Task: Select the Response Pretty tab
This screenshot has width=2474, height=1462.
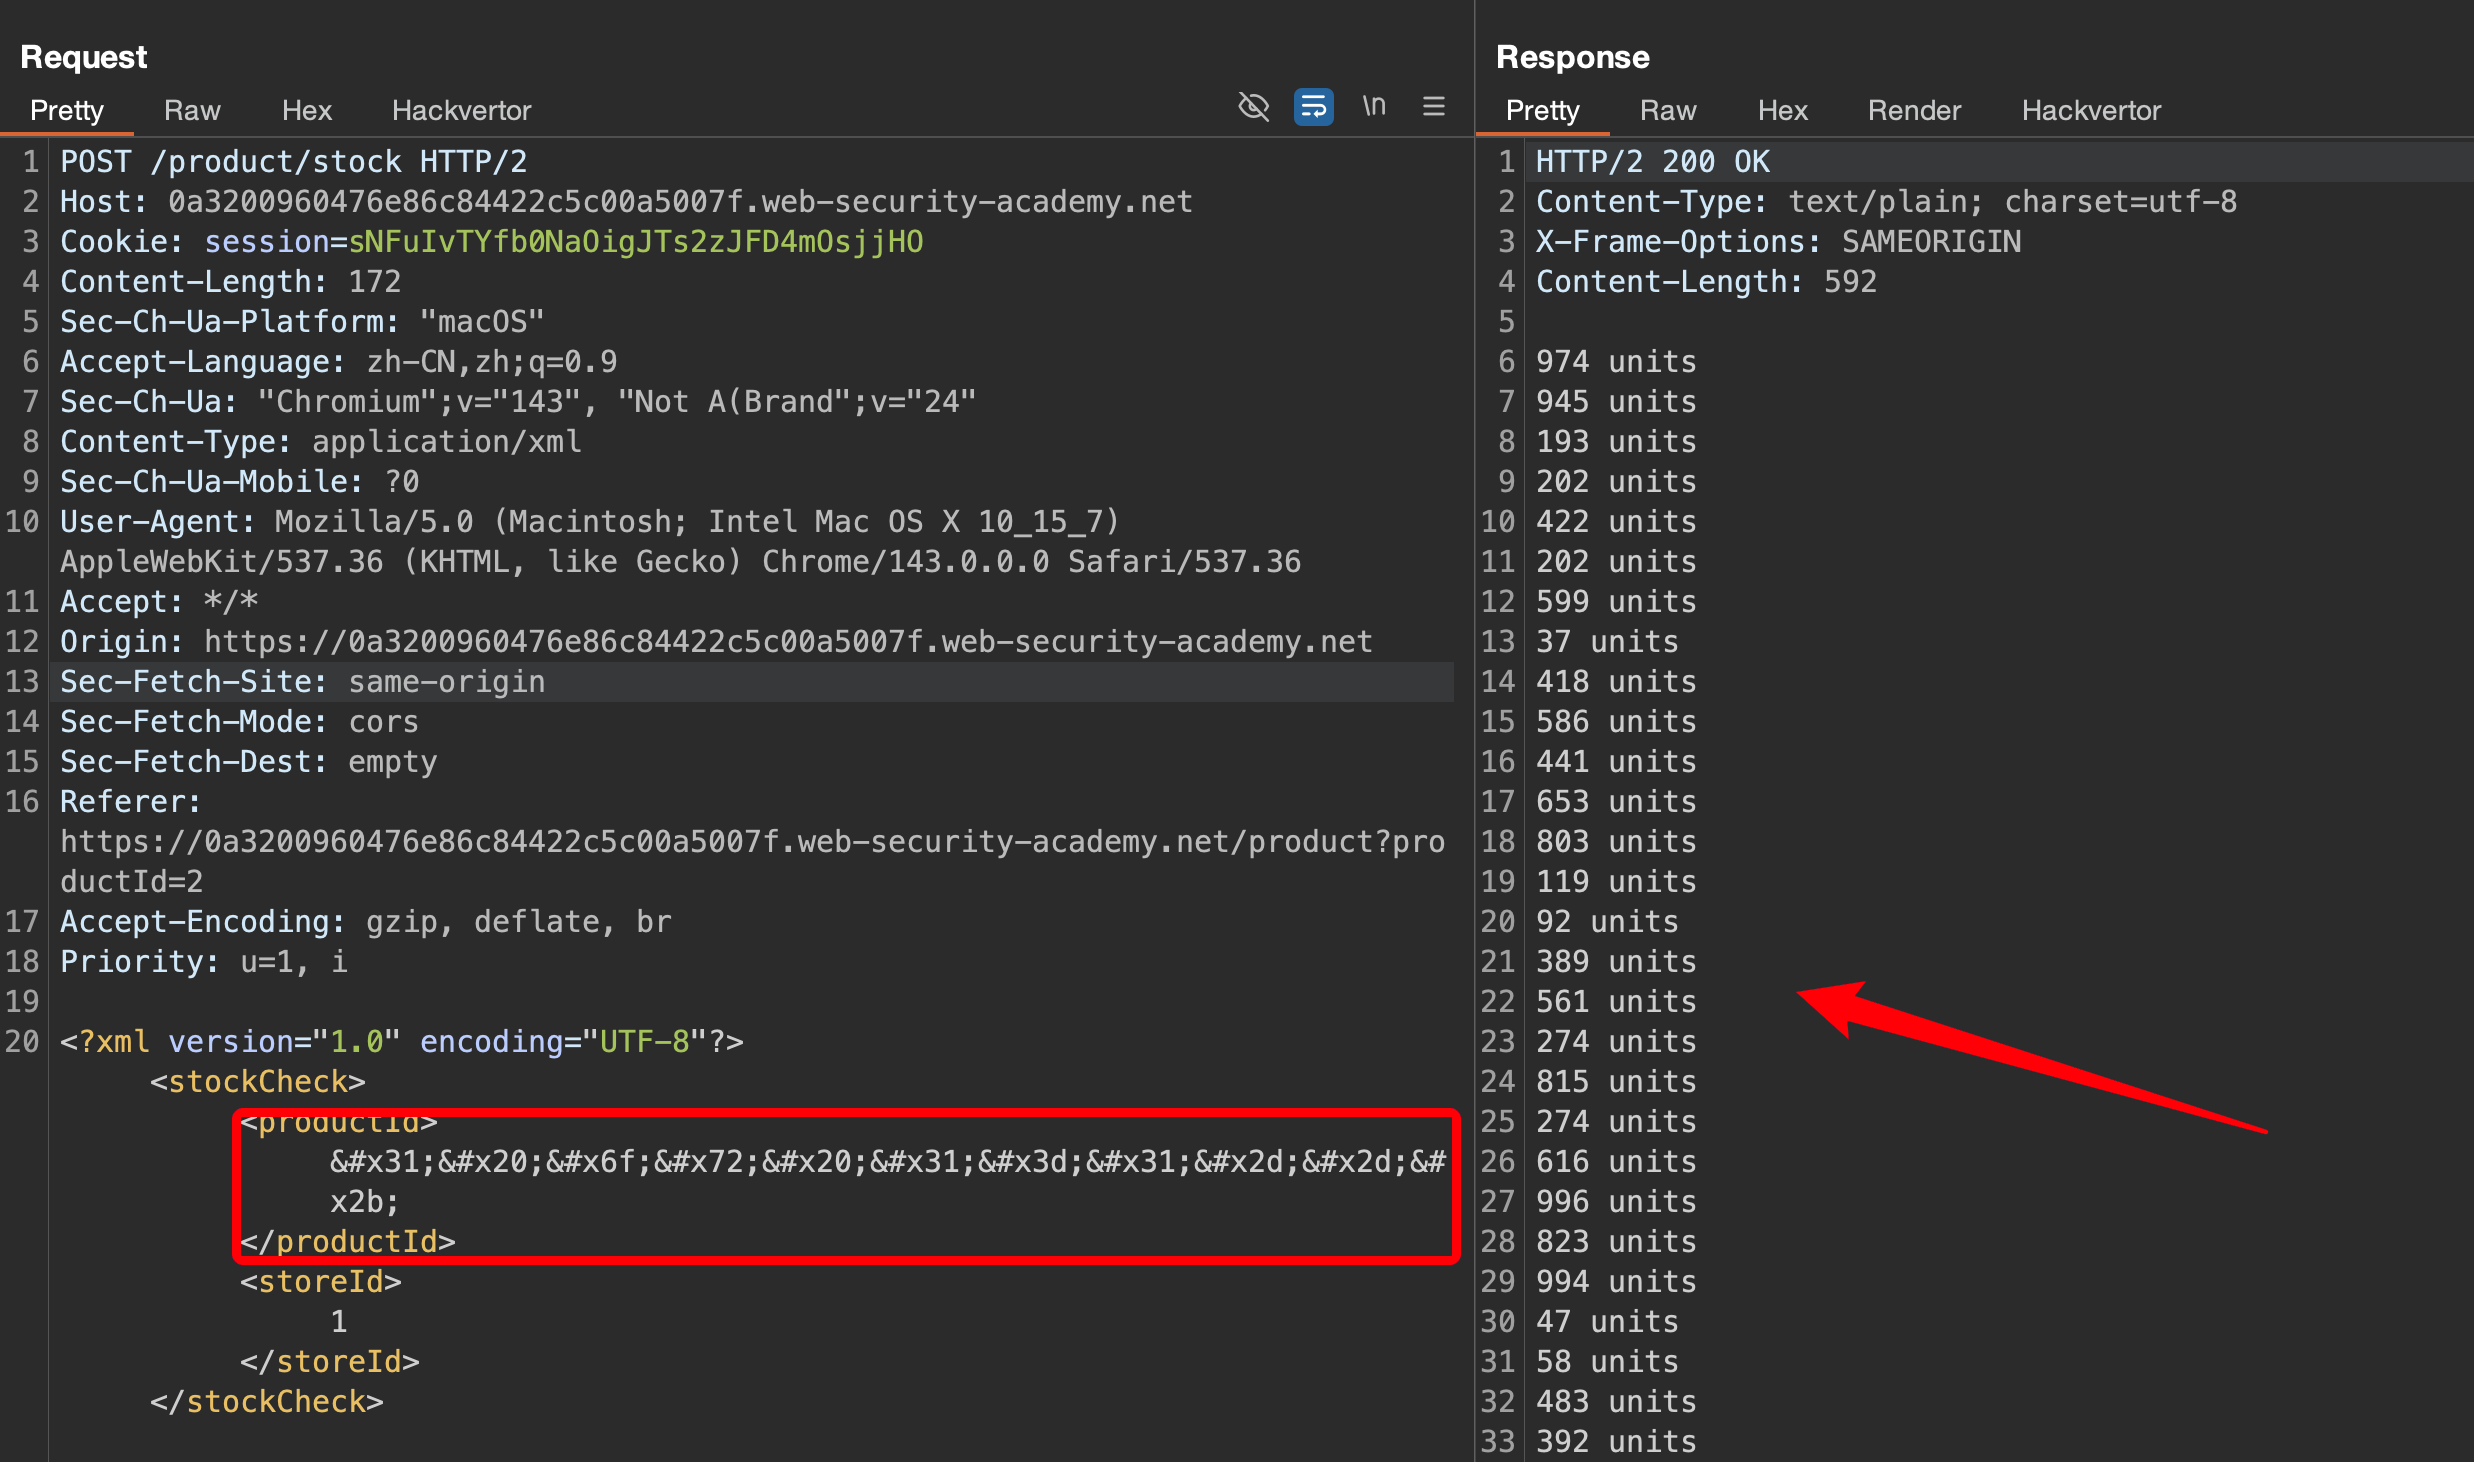Action: tap(1542, 110)
